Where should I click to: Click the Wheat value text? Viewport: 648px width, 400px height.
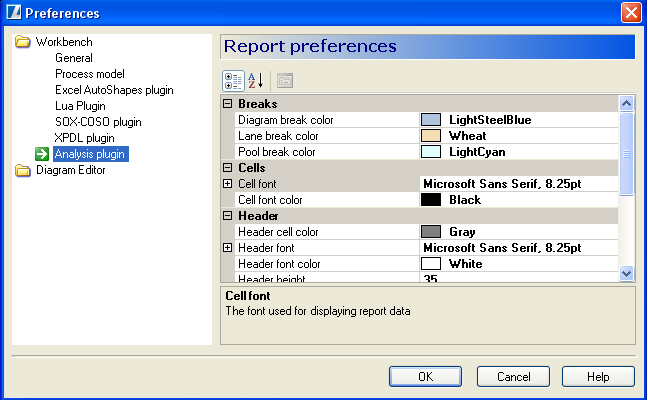click(467, 136)
